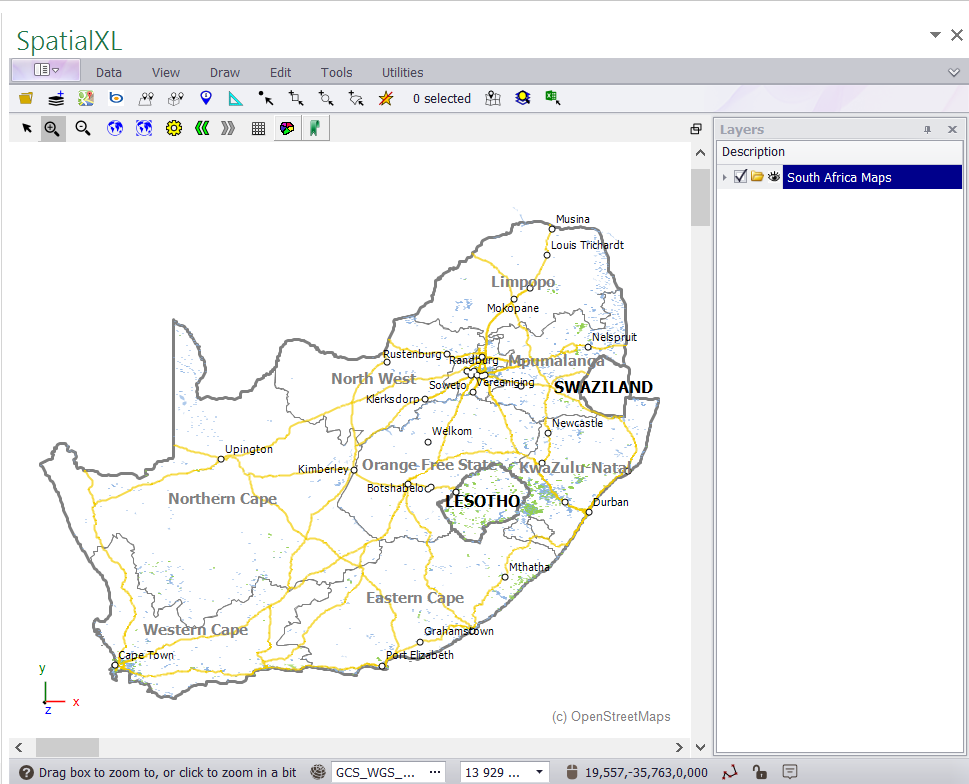Activate the zoom in magnifier tool
This screenshot has height=784, width=969.
click(52, 128)
